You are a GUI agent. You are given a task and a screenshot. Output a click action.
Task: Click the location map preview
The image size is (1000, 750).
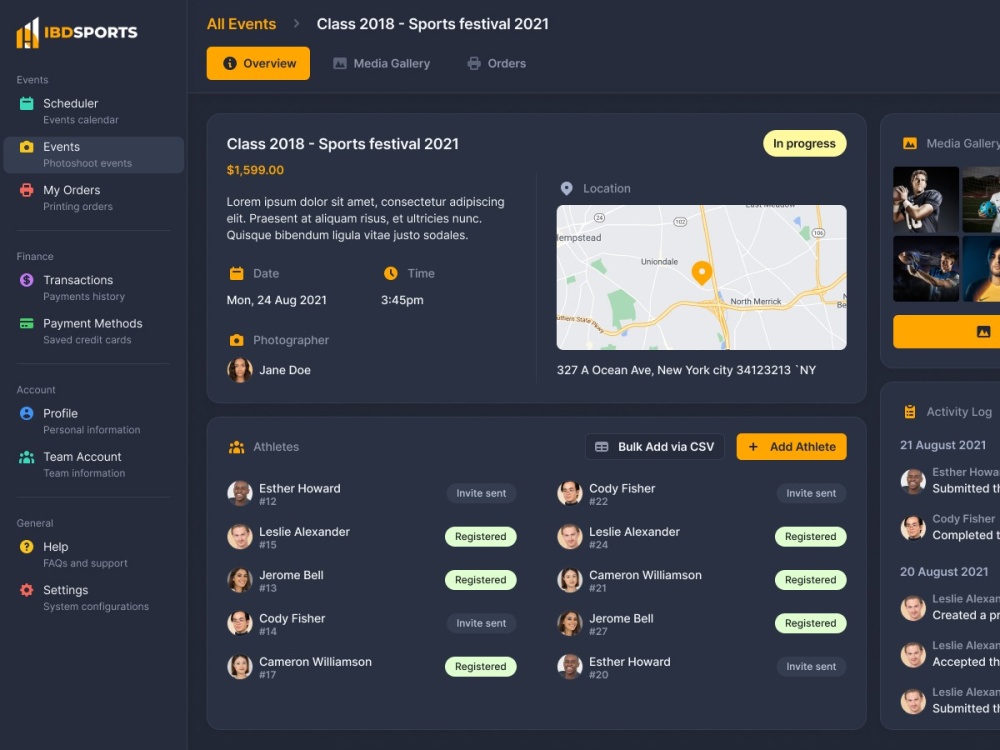pyautogui.click(x=702, y=277)
